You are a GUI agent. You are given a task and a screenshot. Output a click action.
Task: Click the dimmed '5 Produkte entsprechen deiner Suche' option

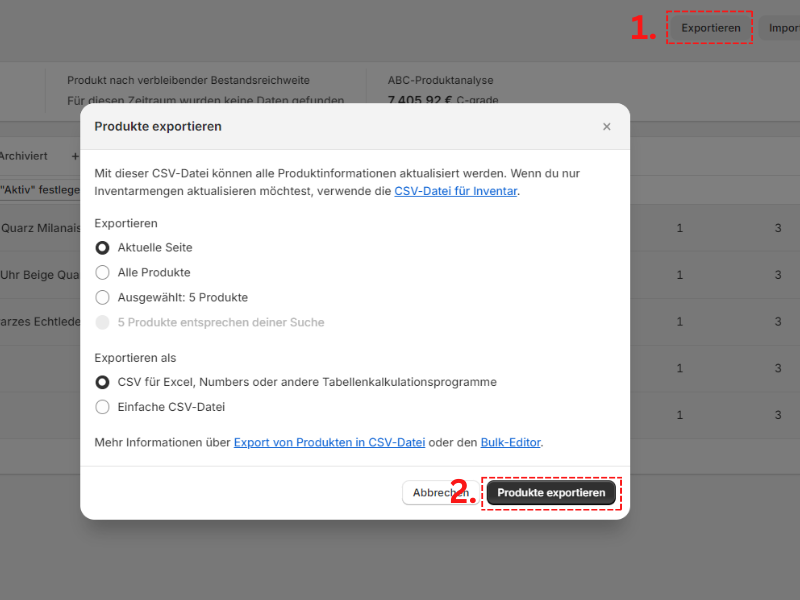[103, 322]
